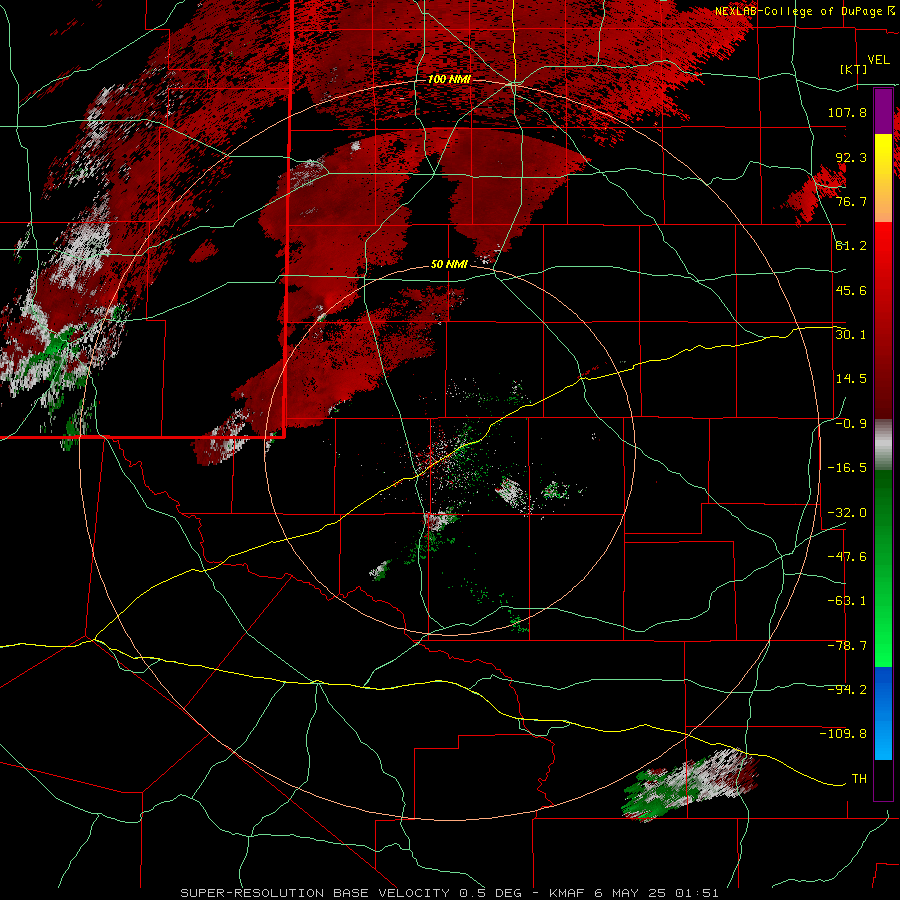Viewport: 900px width, 900px height.
Task: Click the -47.6 velocity scale value
Action: pos(847,557)
